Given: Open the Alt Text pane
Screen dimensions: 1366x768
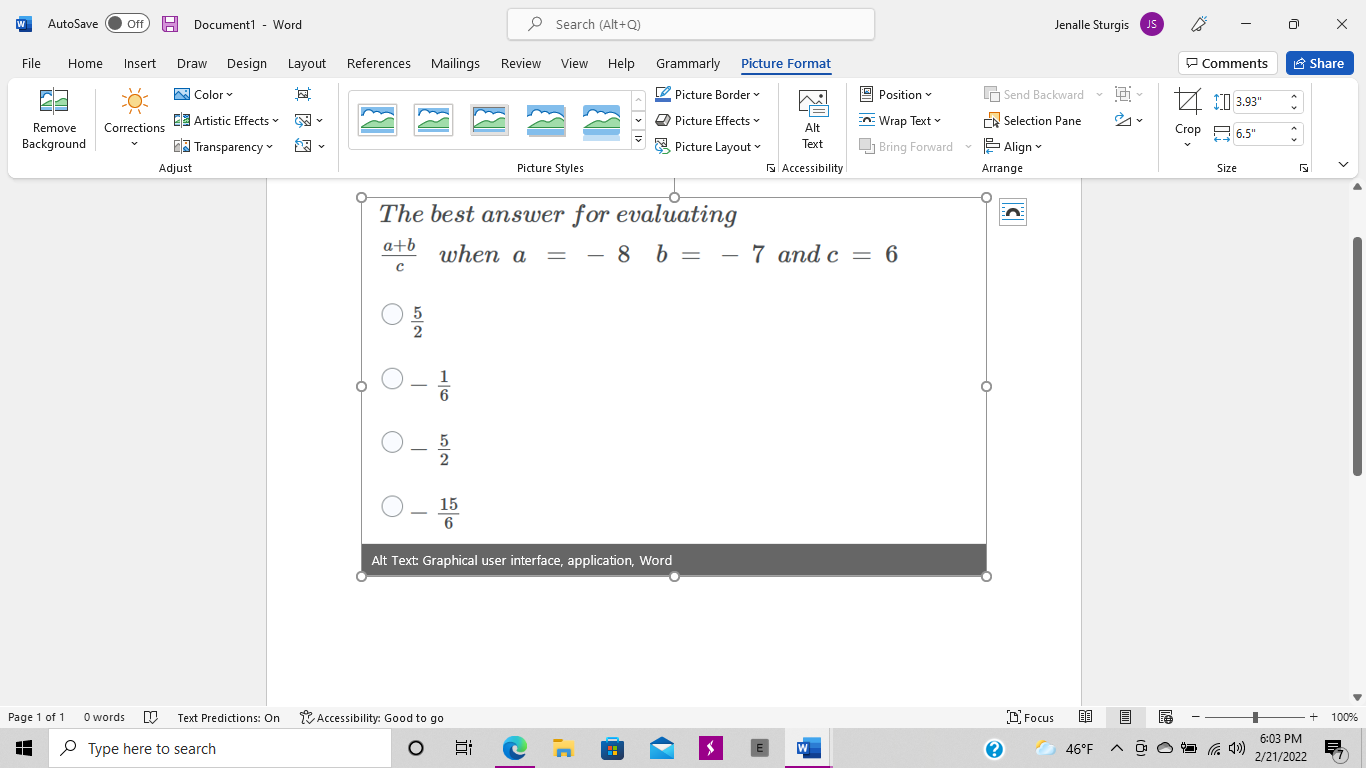Looking at the screenshot, I should tap(812, 119).
